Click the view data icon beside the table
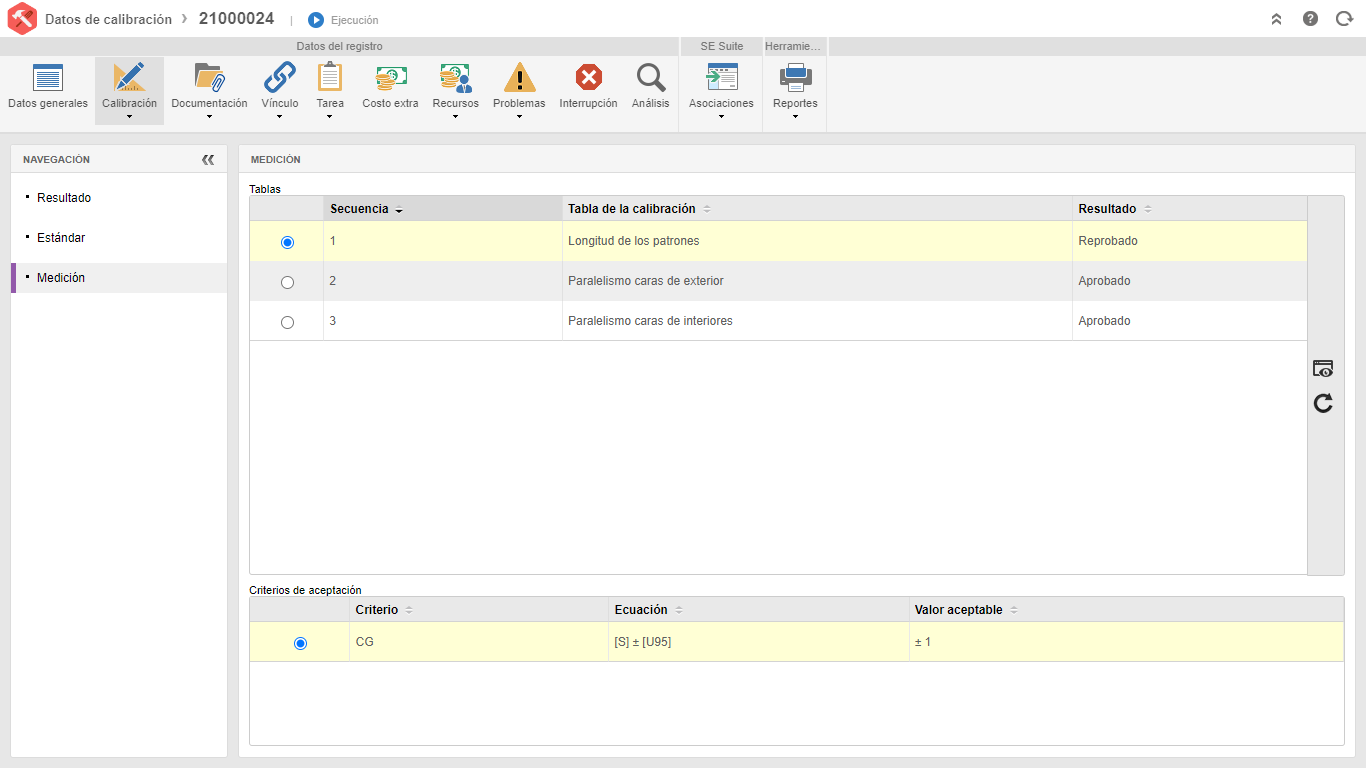This screenshot has width=1366, height=768. coord(1323,369)
